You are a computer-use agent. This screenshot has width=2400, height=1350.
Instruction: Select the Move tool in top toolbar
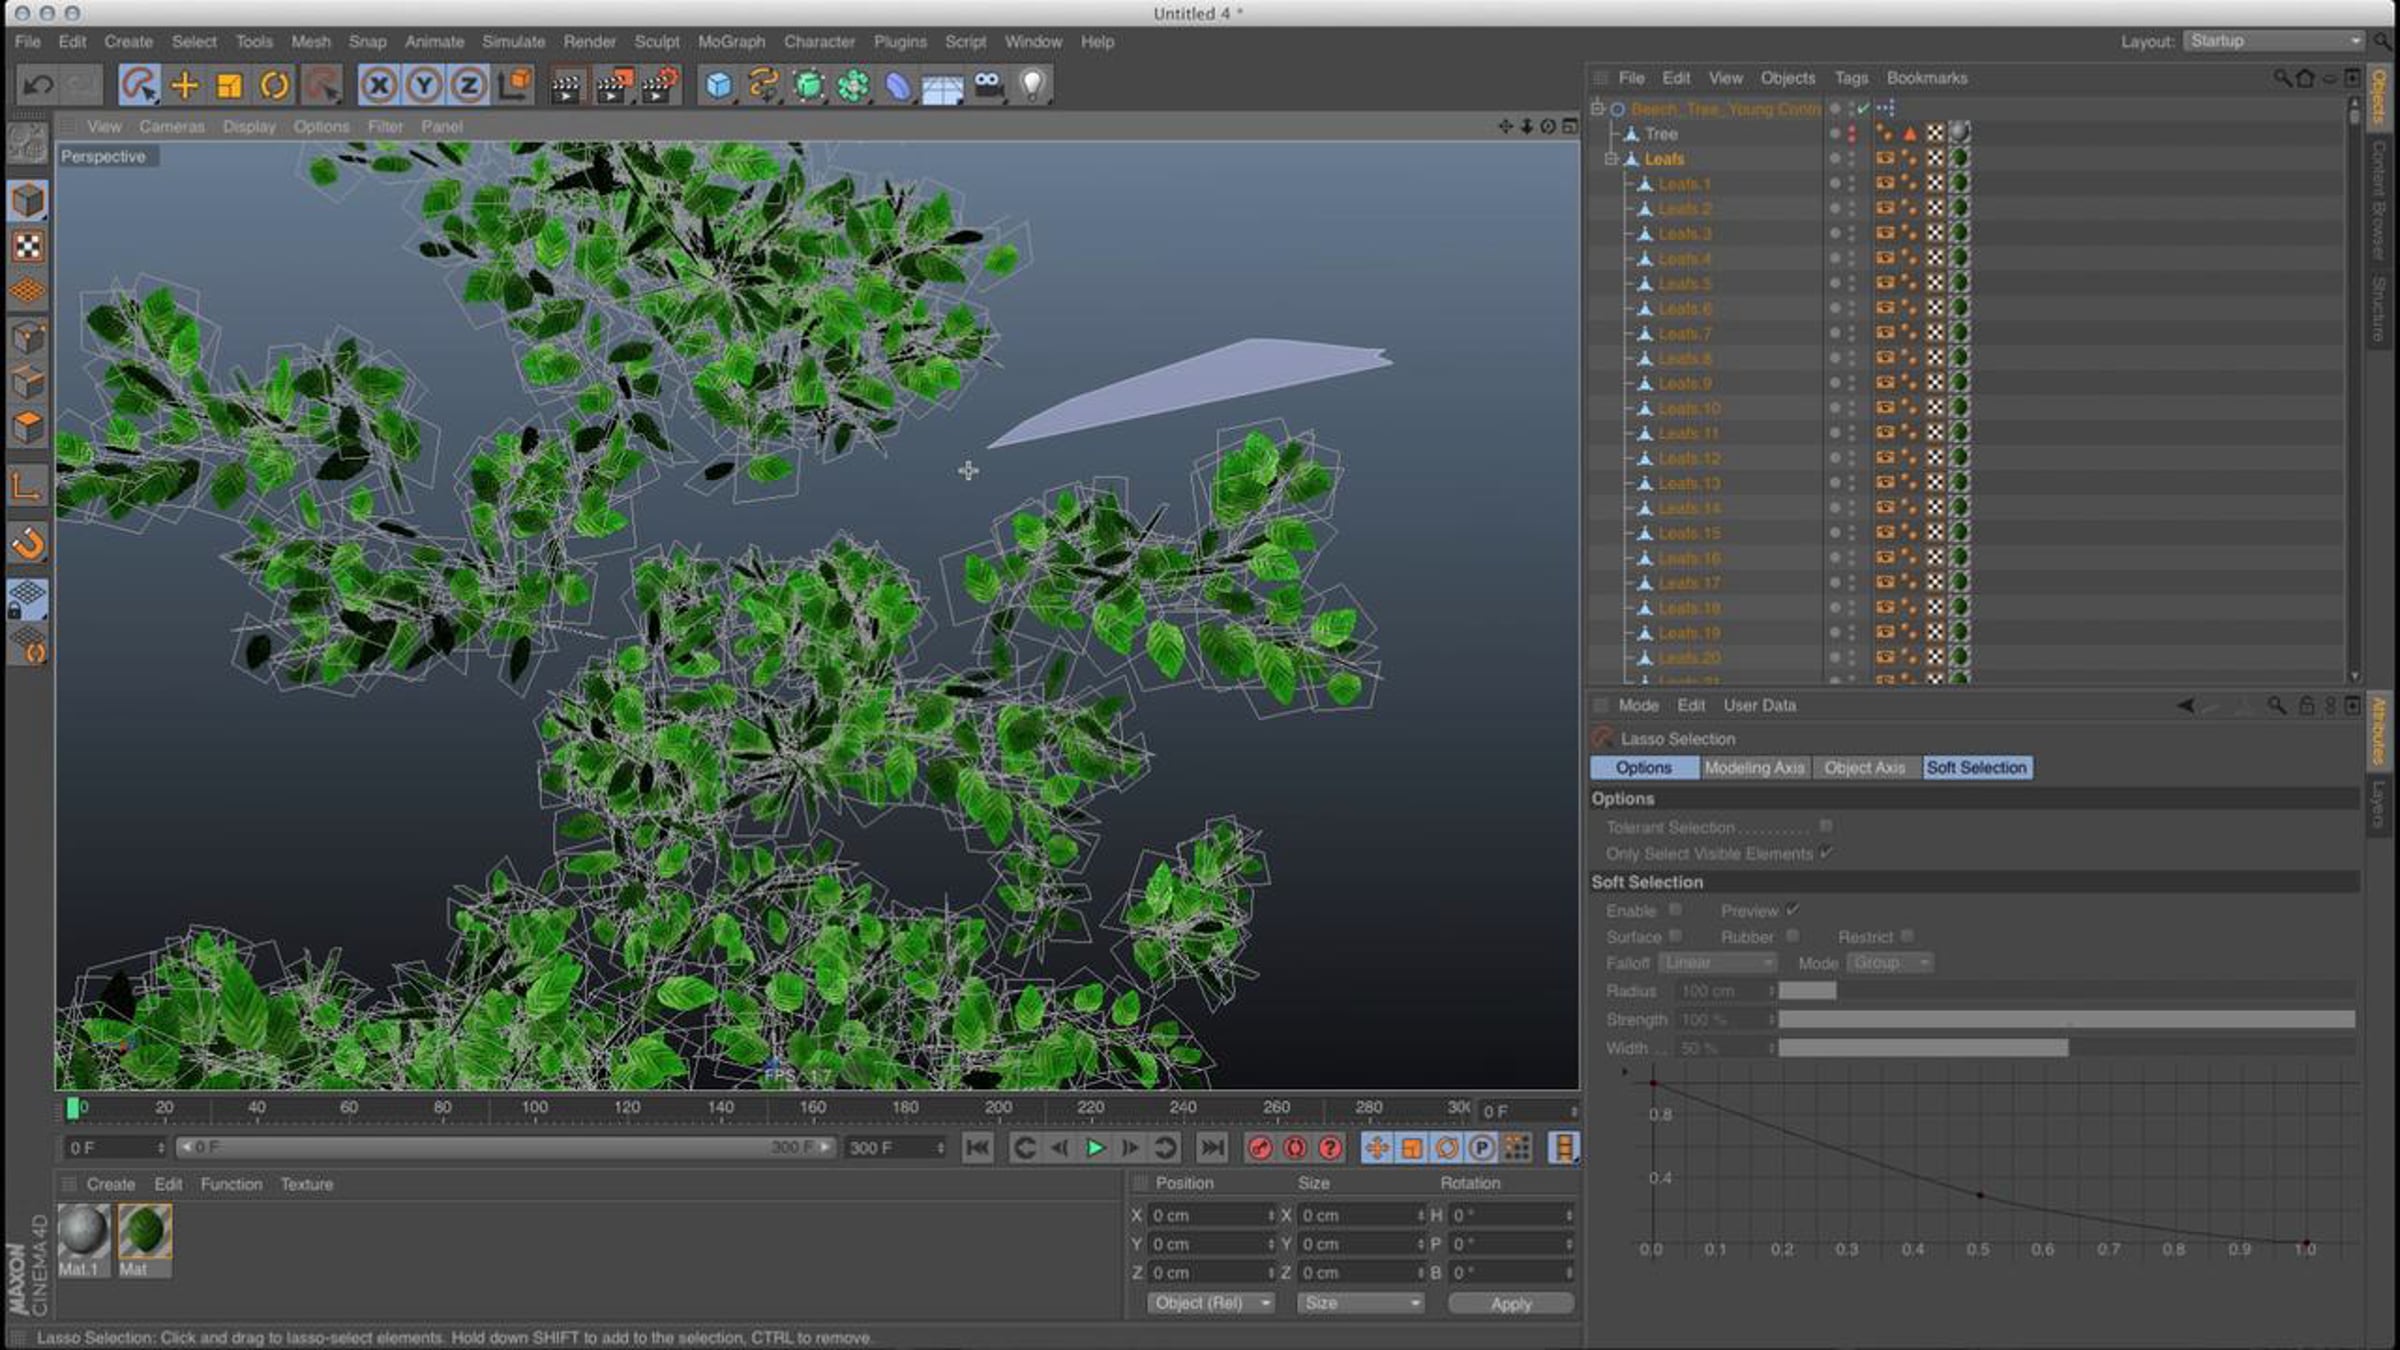[185, 86]
